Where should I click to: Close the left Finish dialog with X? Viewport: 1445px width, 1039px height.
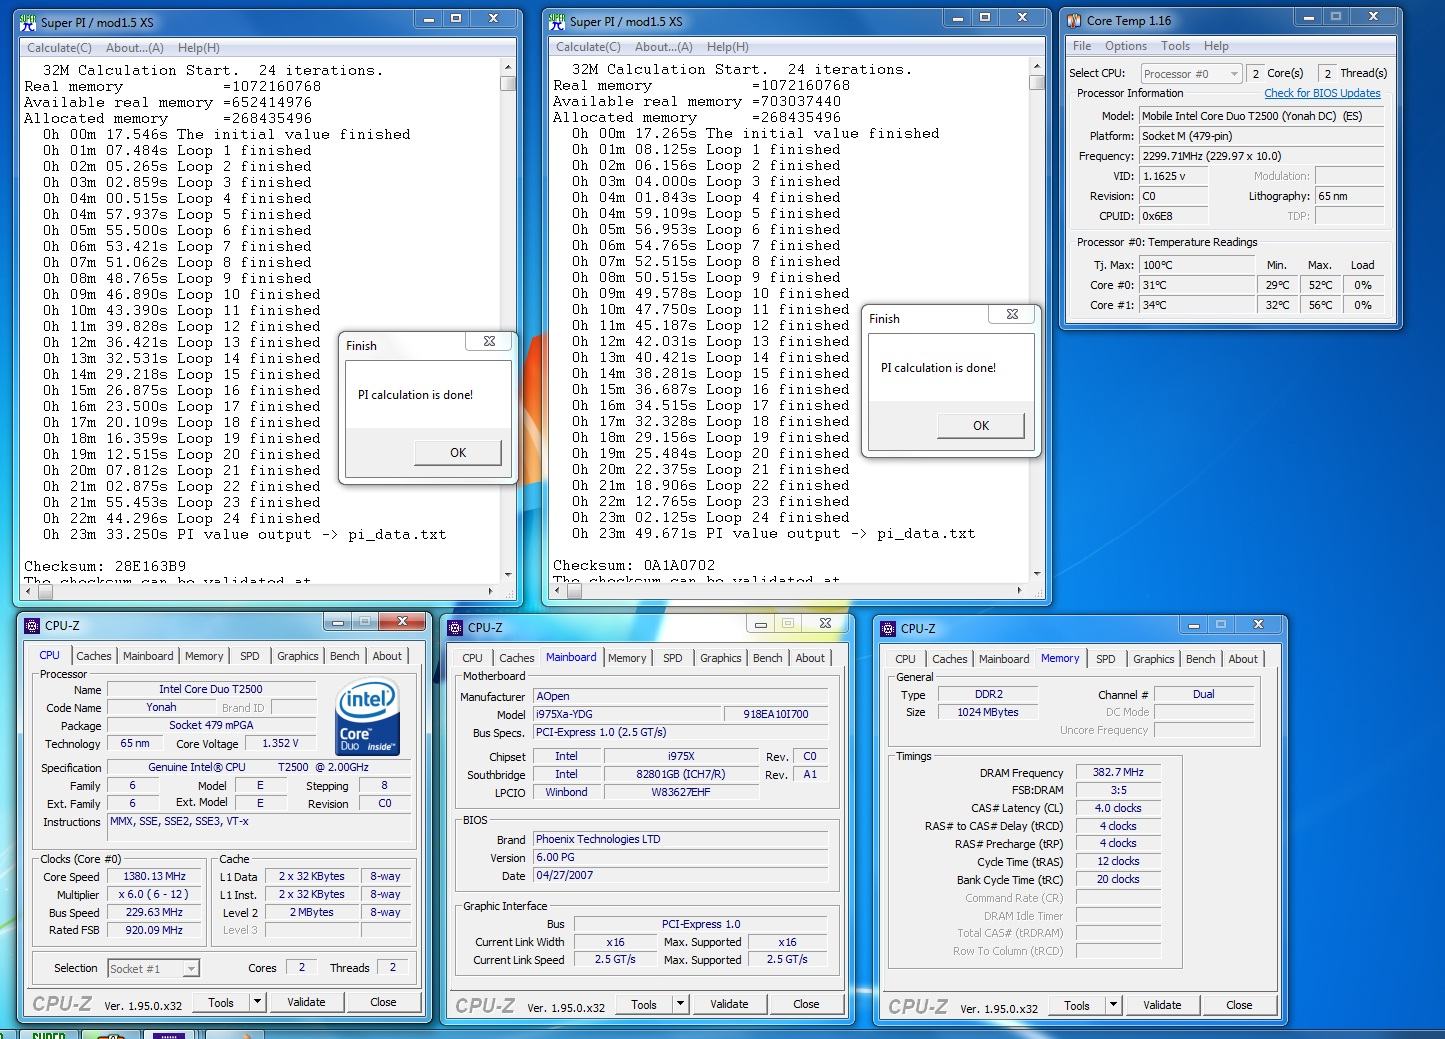pos(489,342)
